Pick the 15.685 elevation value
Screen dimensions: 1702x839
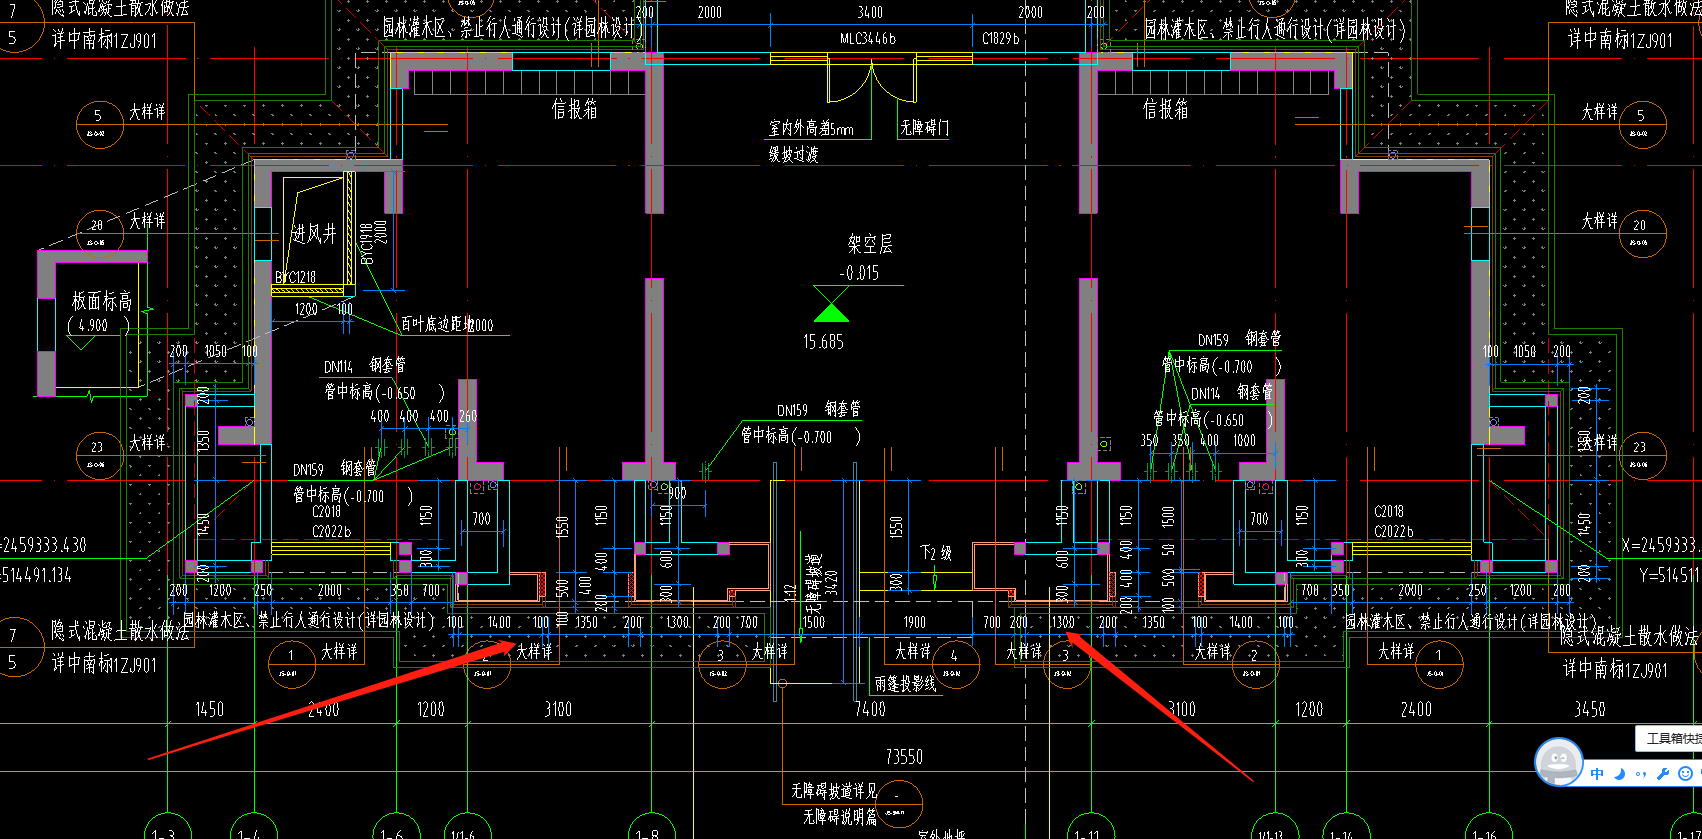[x=823, y=342]
